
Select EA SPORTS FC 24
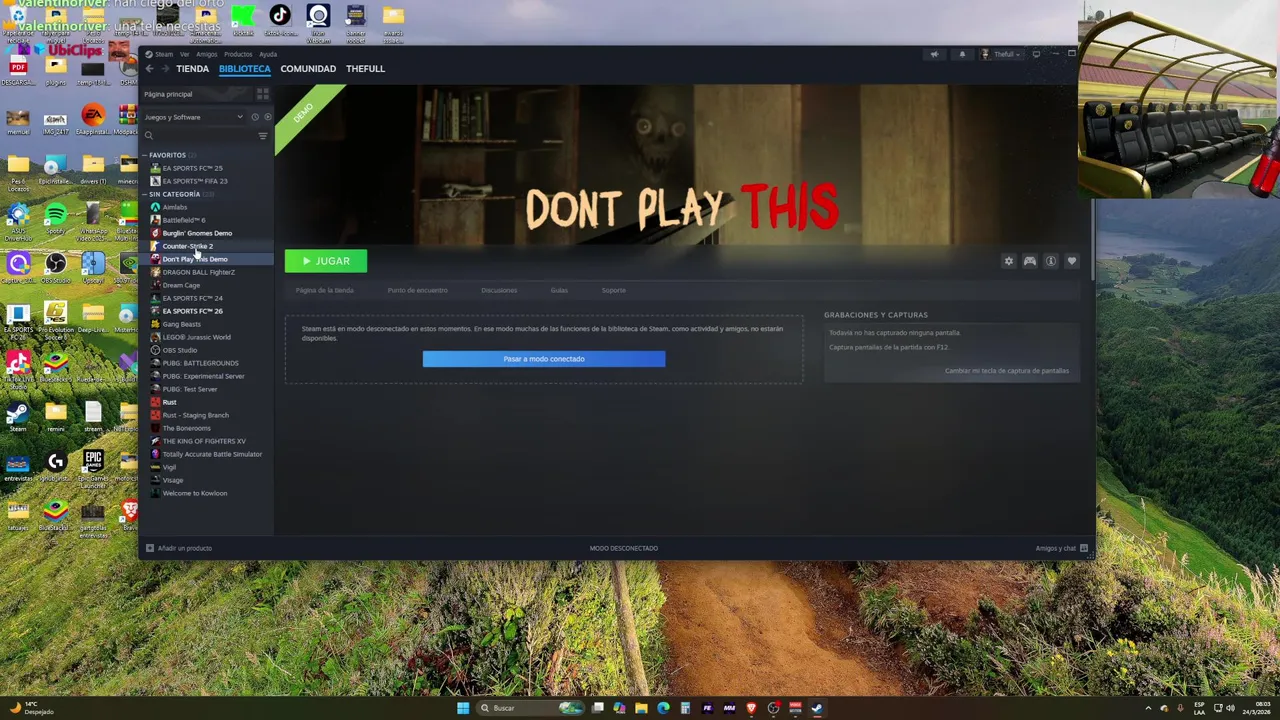click(192, 298)
